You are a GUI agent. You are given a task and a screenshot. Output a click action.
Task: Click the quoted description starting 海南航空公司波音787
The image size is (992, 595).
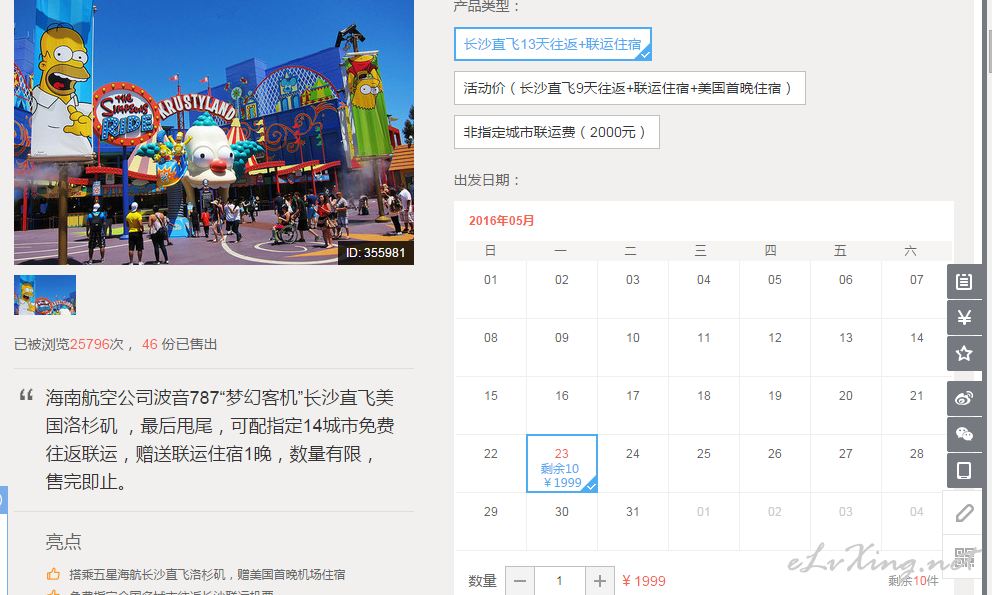click(x=220, y=439)
